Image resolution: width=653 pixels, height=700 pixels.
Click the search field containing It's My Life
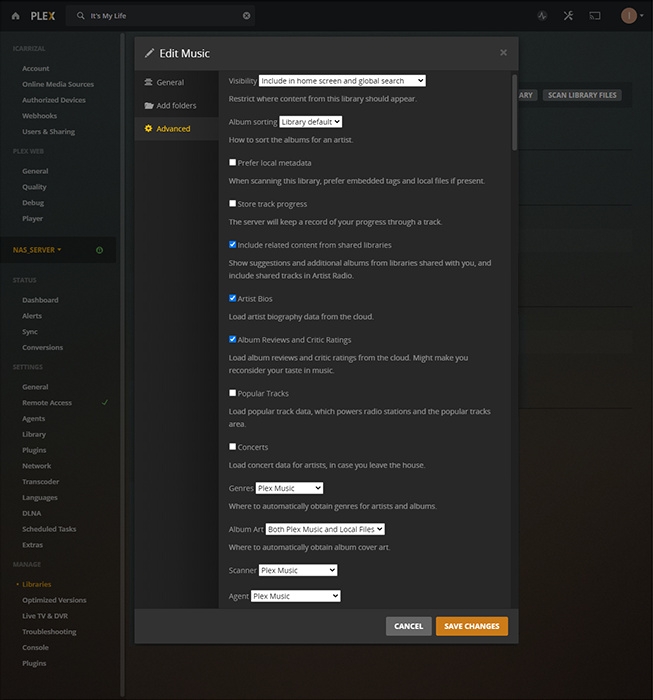tap(161, 16)
